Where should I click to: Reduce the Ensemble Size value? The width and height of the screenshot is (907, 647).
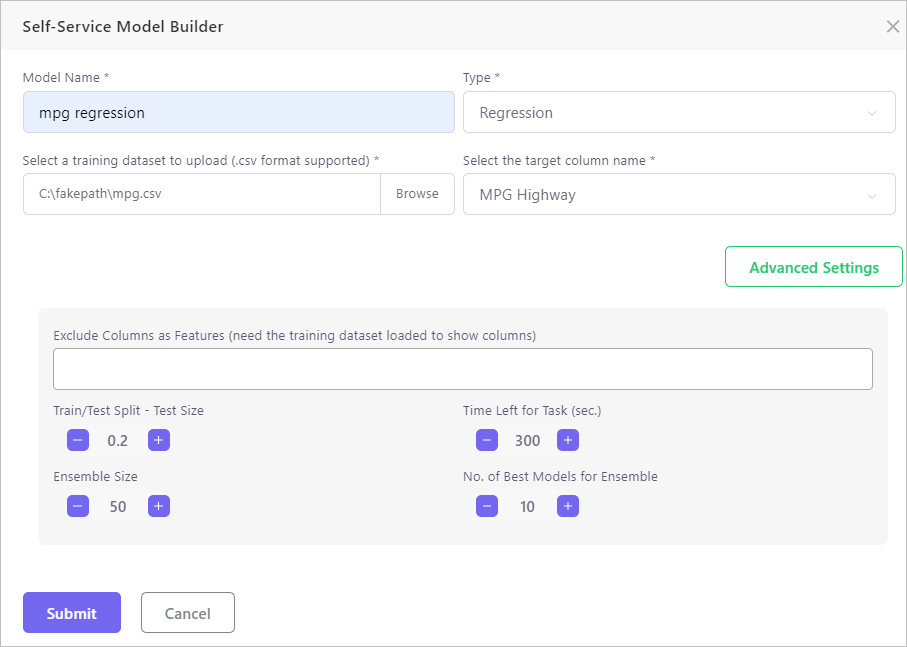point(78,506)
